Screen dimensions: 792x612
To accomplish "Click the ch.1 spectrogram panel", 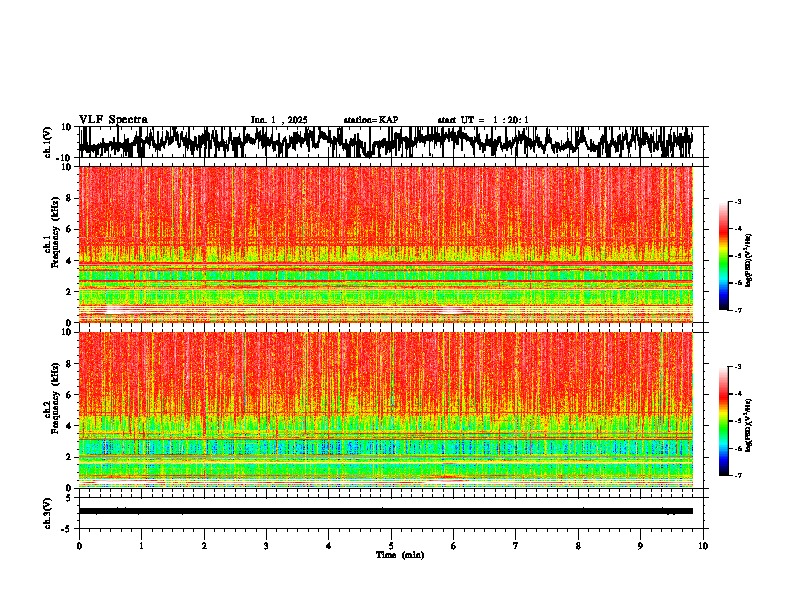I will 386,244.
